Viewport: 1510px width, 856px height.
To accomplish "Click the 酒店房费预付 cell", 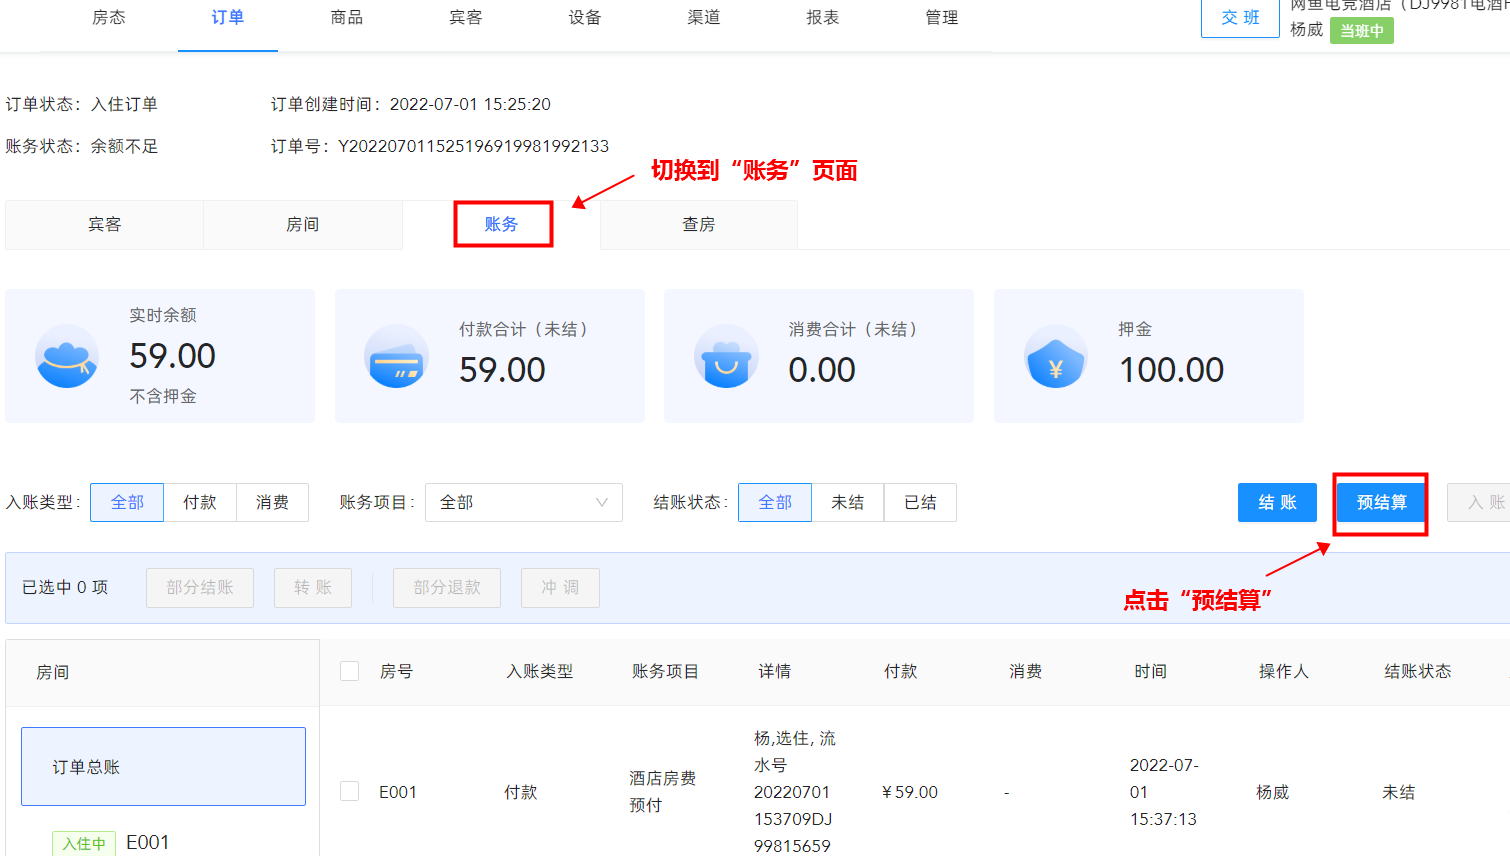I will pyautogui.click(x=663, y=791).
